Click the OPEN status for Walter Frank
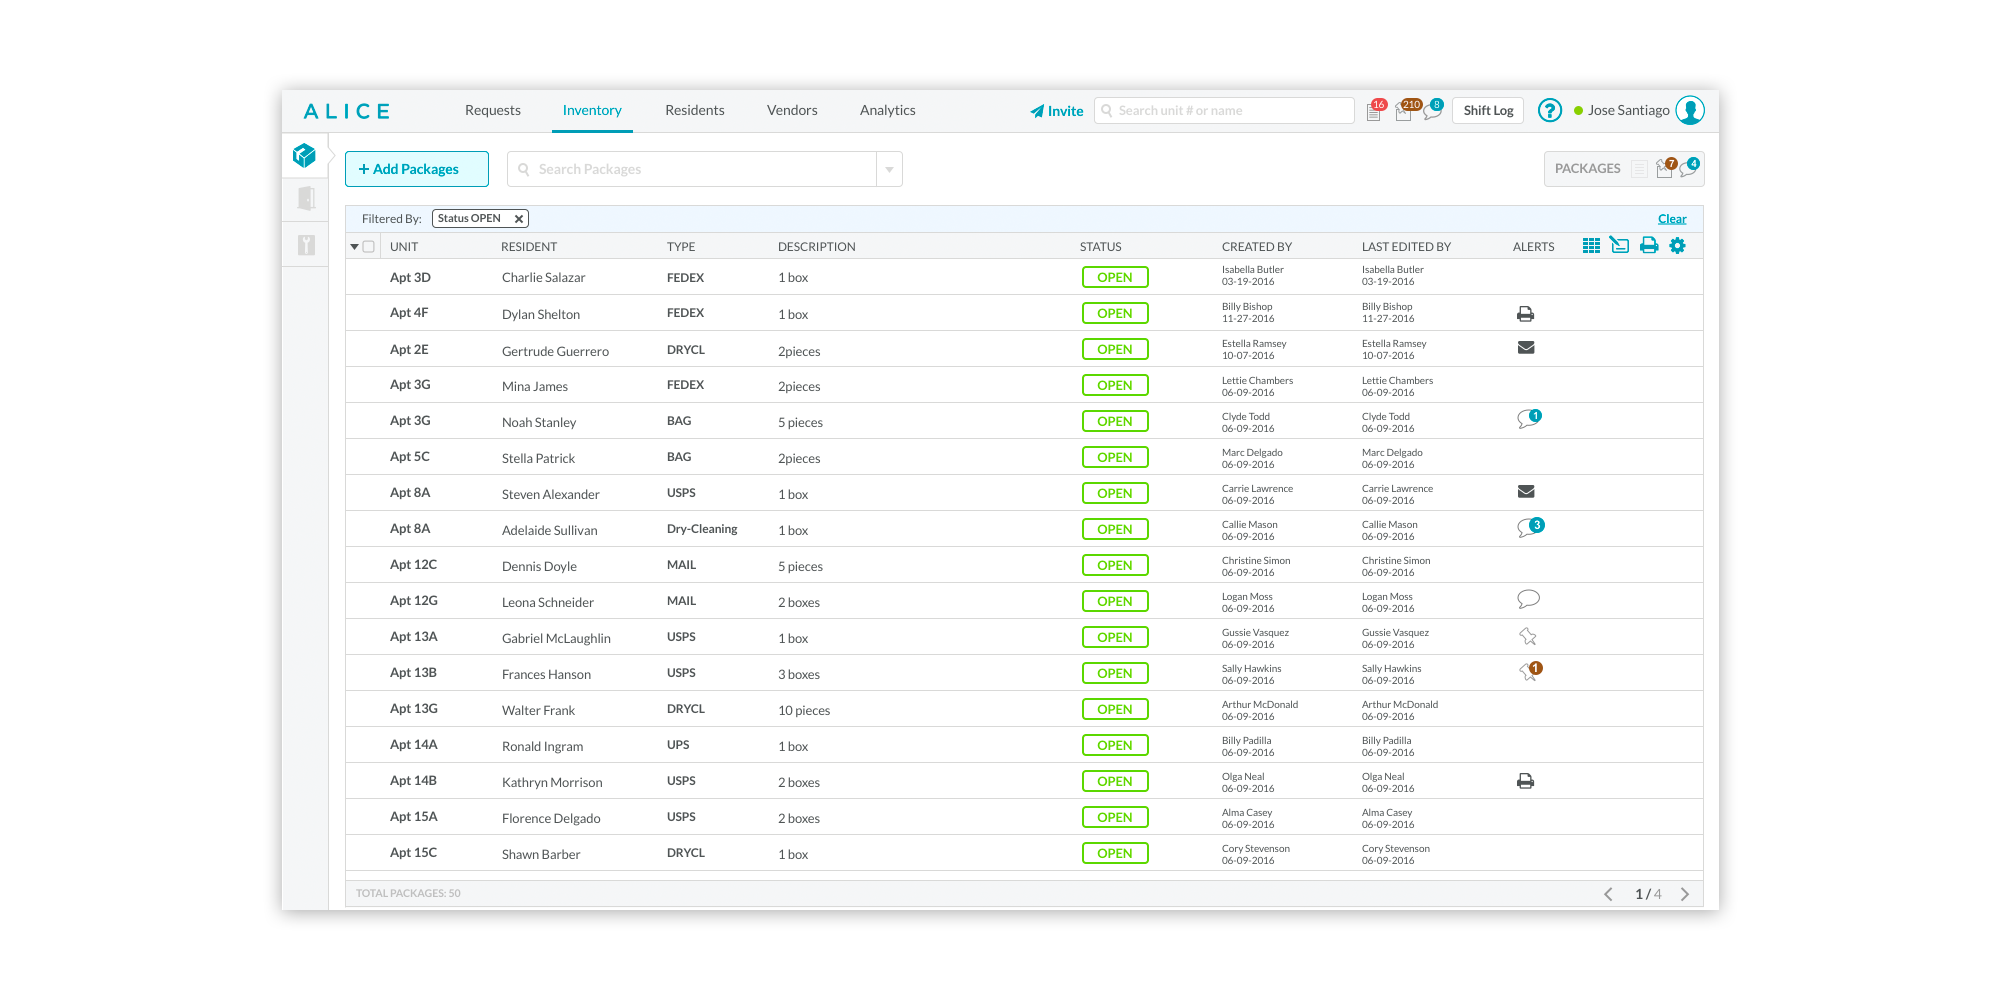The width and height of the screenshot is (2000, 1000). coord(1115,709)
